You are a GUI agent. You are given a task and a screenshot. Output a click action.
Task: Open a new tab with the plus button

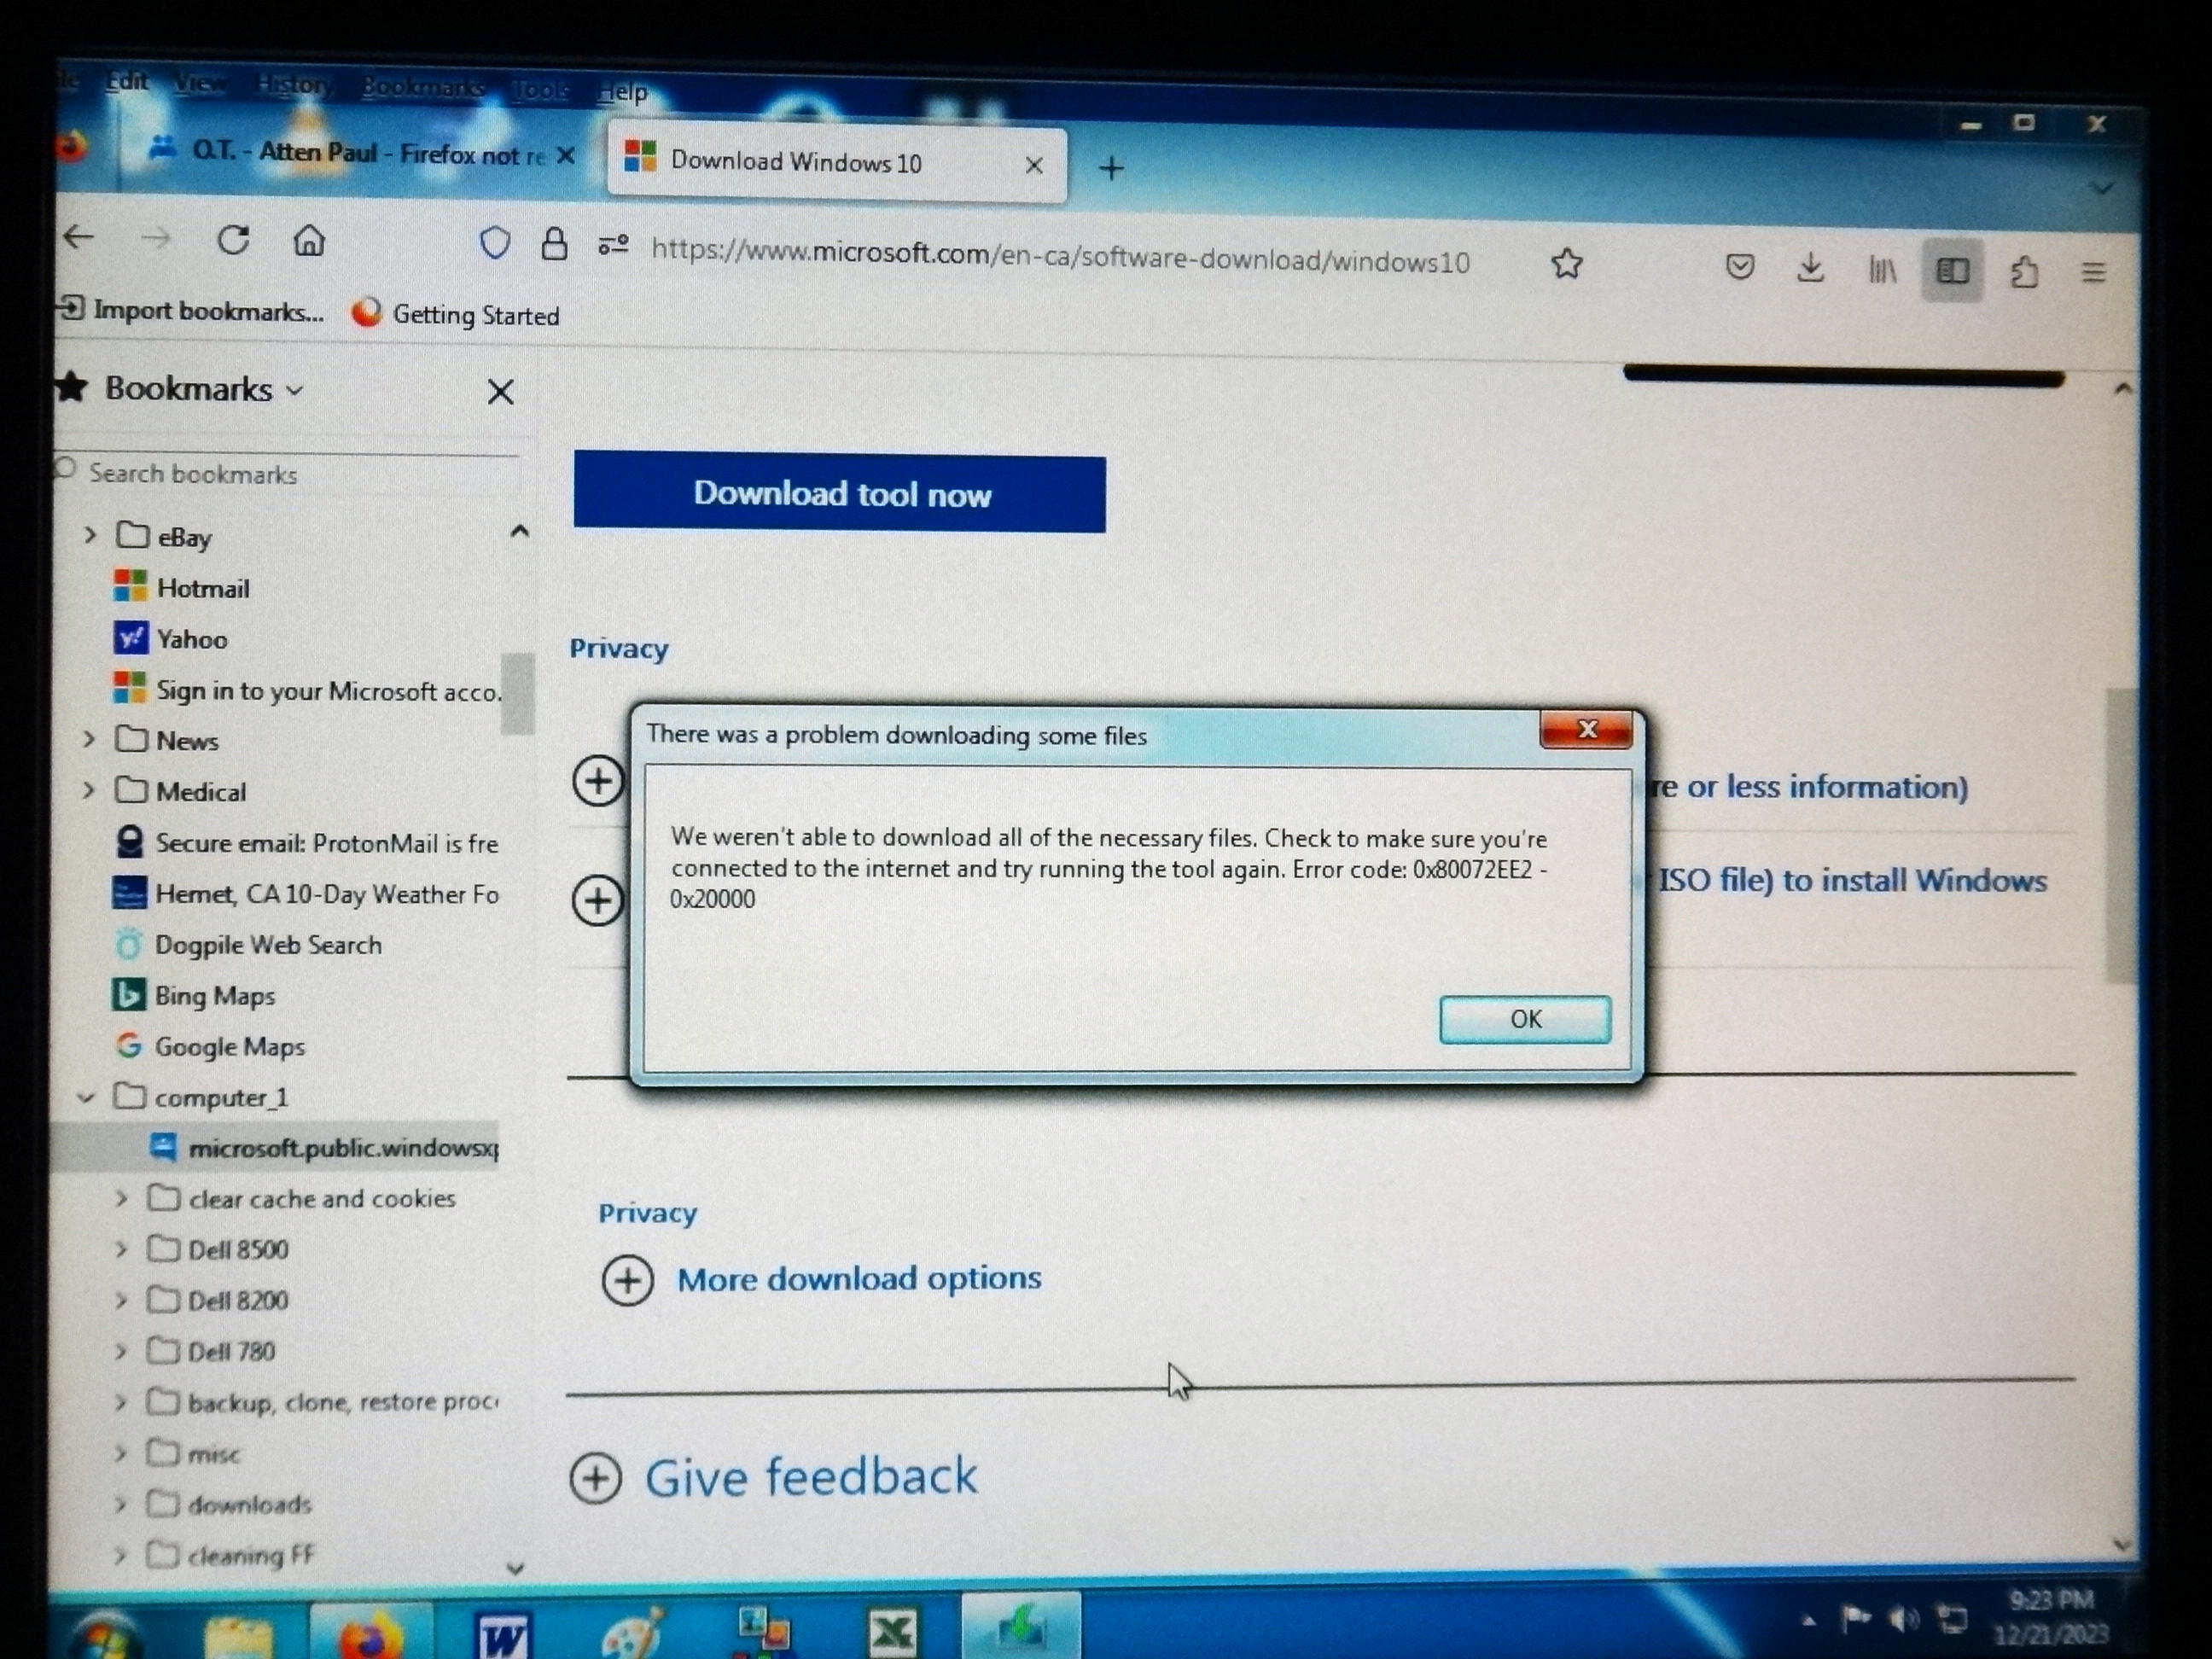[x=1111, y=168]
